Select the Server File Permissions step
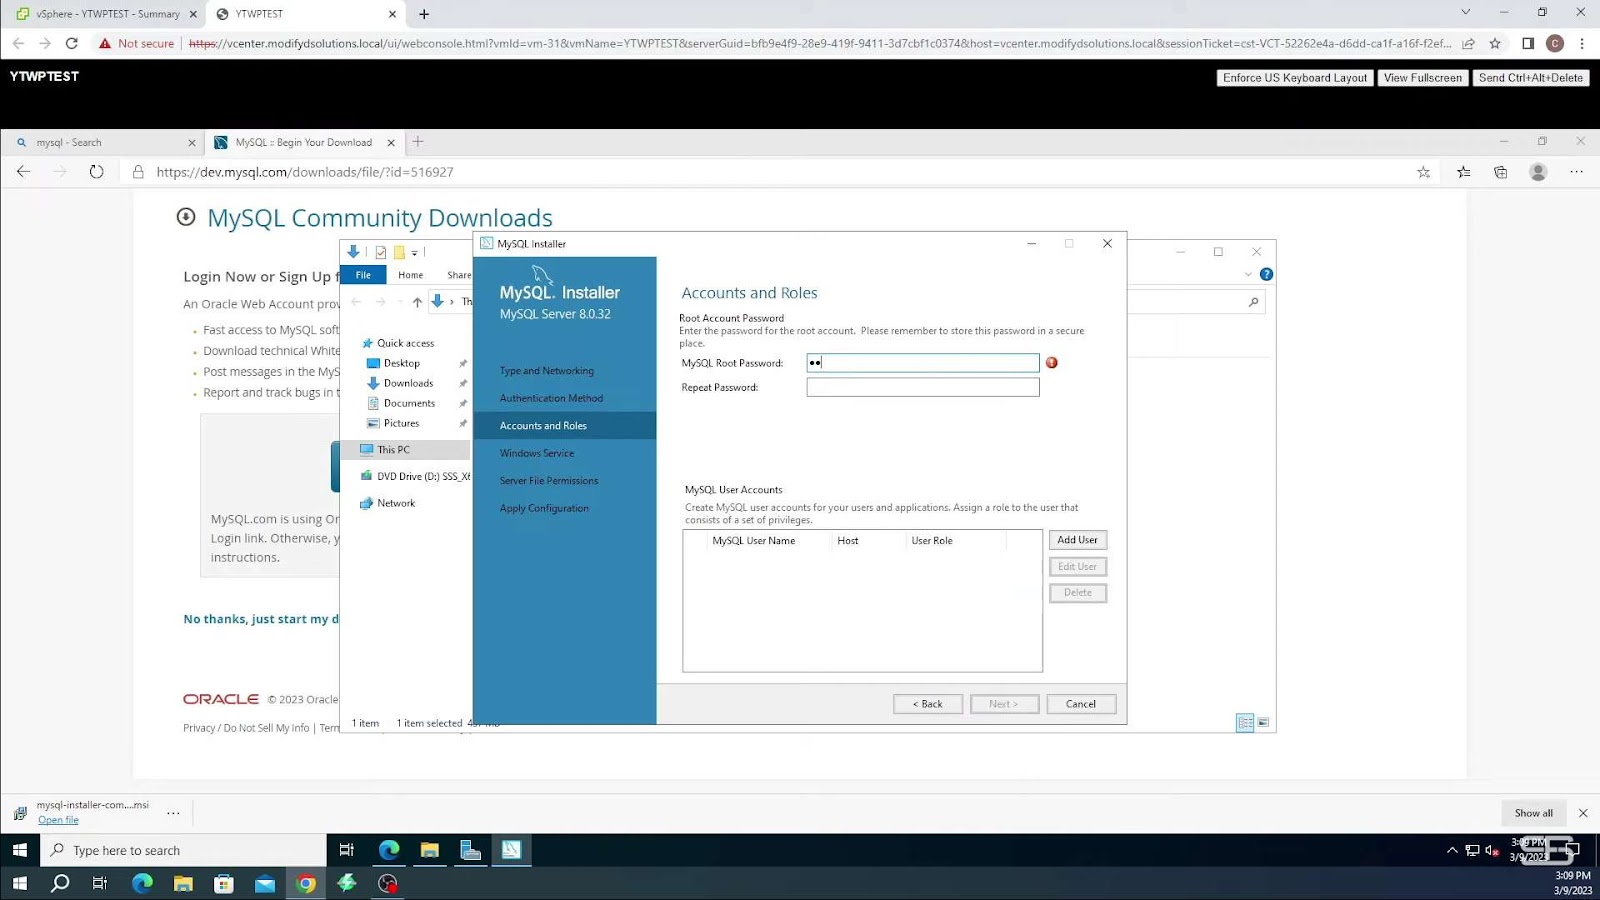This screenshot has height=900, width=1600. click(549, 481)
